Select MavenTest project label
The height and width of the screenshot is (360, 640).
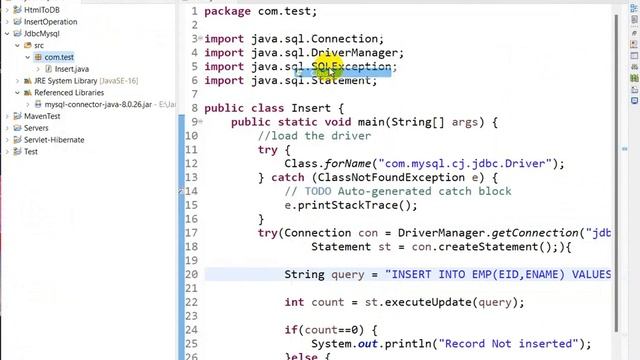tap(42, 116)
